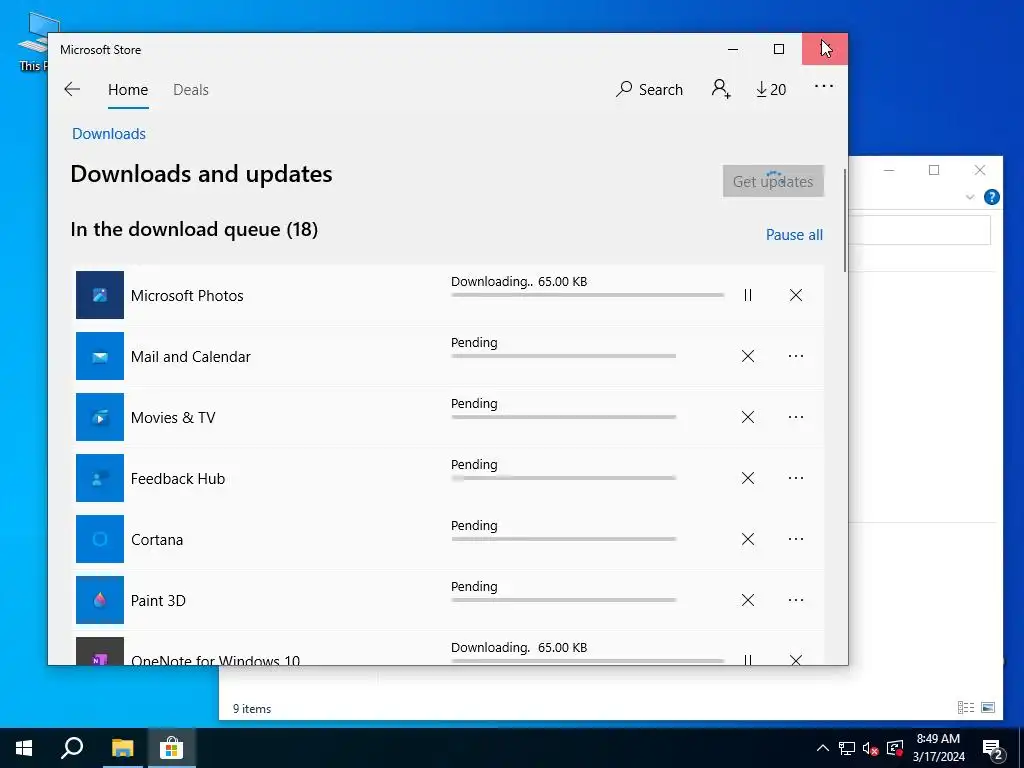Select the Mail and Calendar name text
This screenshot has width=1024, height=768.
191,357
